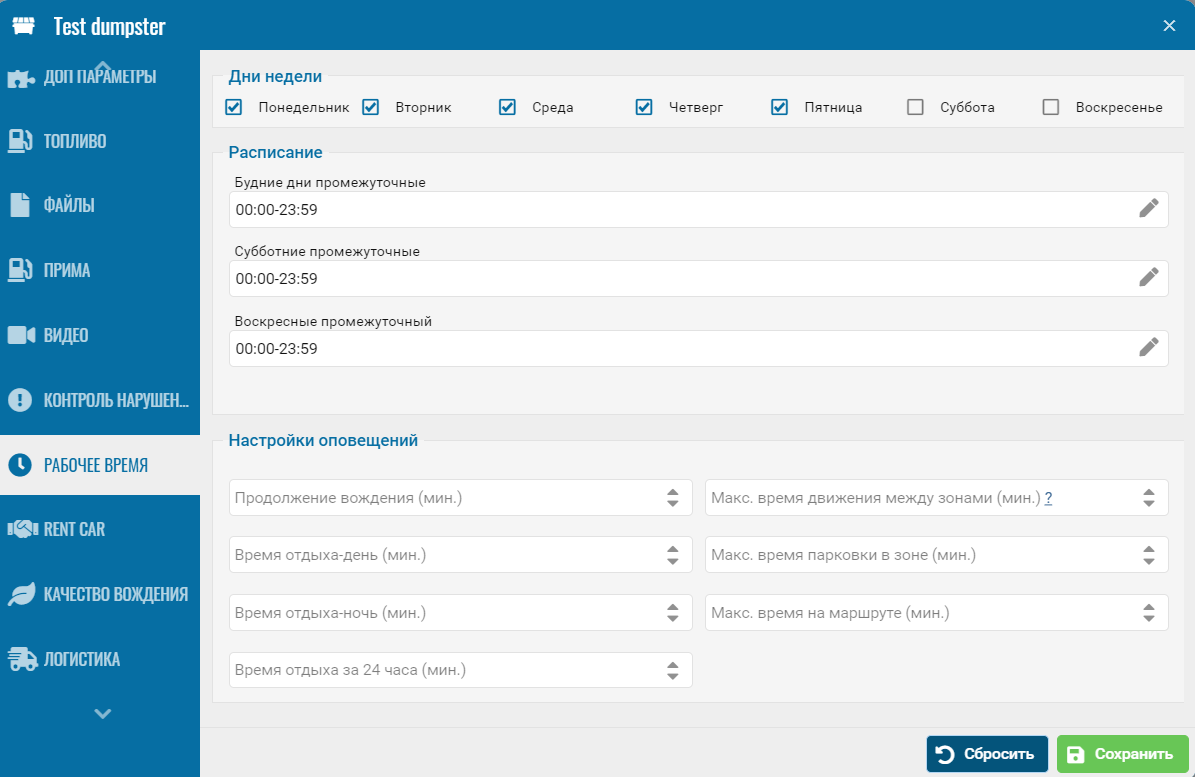1195x777 pixels.
Task: Click pencil icon for weekday schedule
Action: pos(1149,209)
